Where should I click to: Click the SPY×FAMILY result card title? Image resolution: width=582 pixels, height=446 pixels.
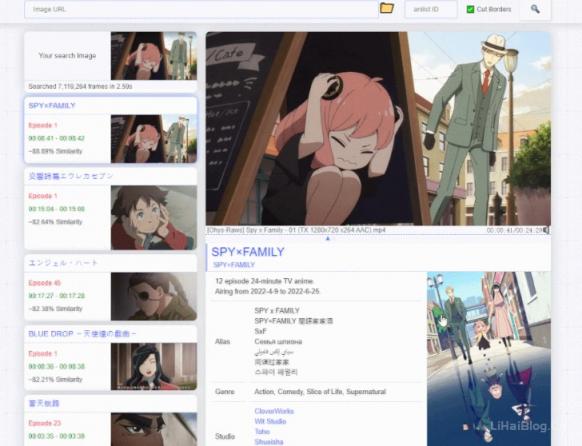(52, 106)
